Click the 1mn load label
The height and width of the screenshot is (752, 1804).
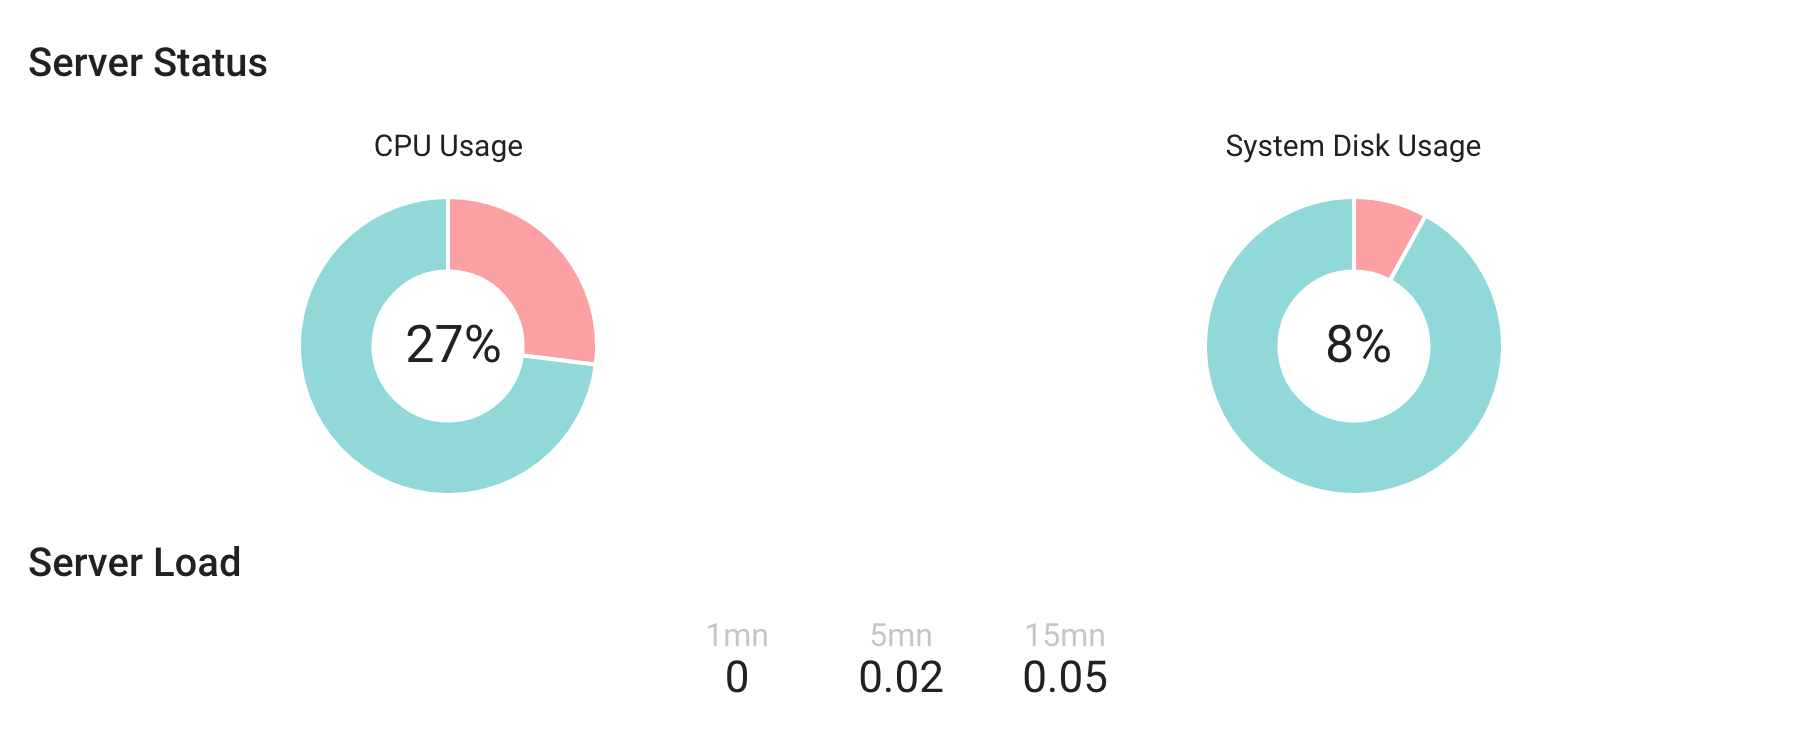coord(737,635)
